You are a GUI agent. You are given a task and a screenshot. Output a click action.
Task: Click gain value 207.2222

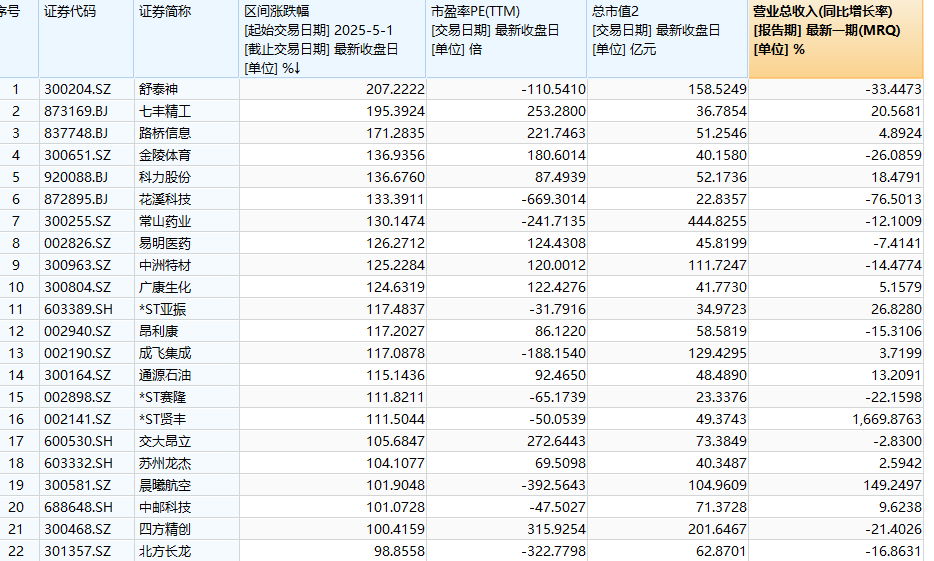click(396, 89)
